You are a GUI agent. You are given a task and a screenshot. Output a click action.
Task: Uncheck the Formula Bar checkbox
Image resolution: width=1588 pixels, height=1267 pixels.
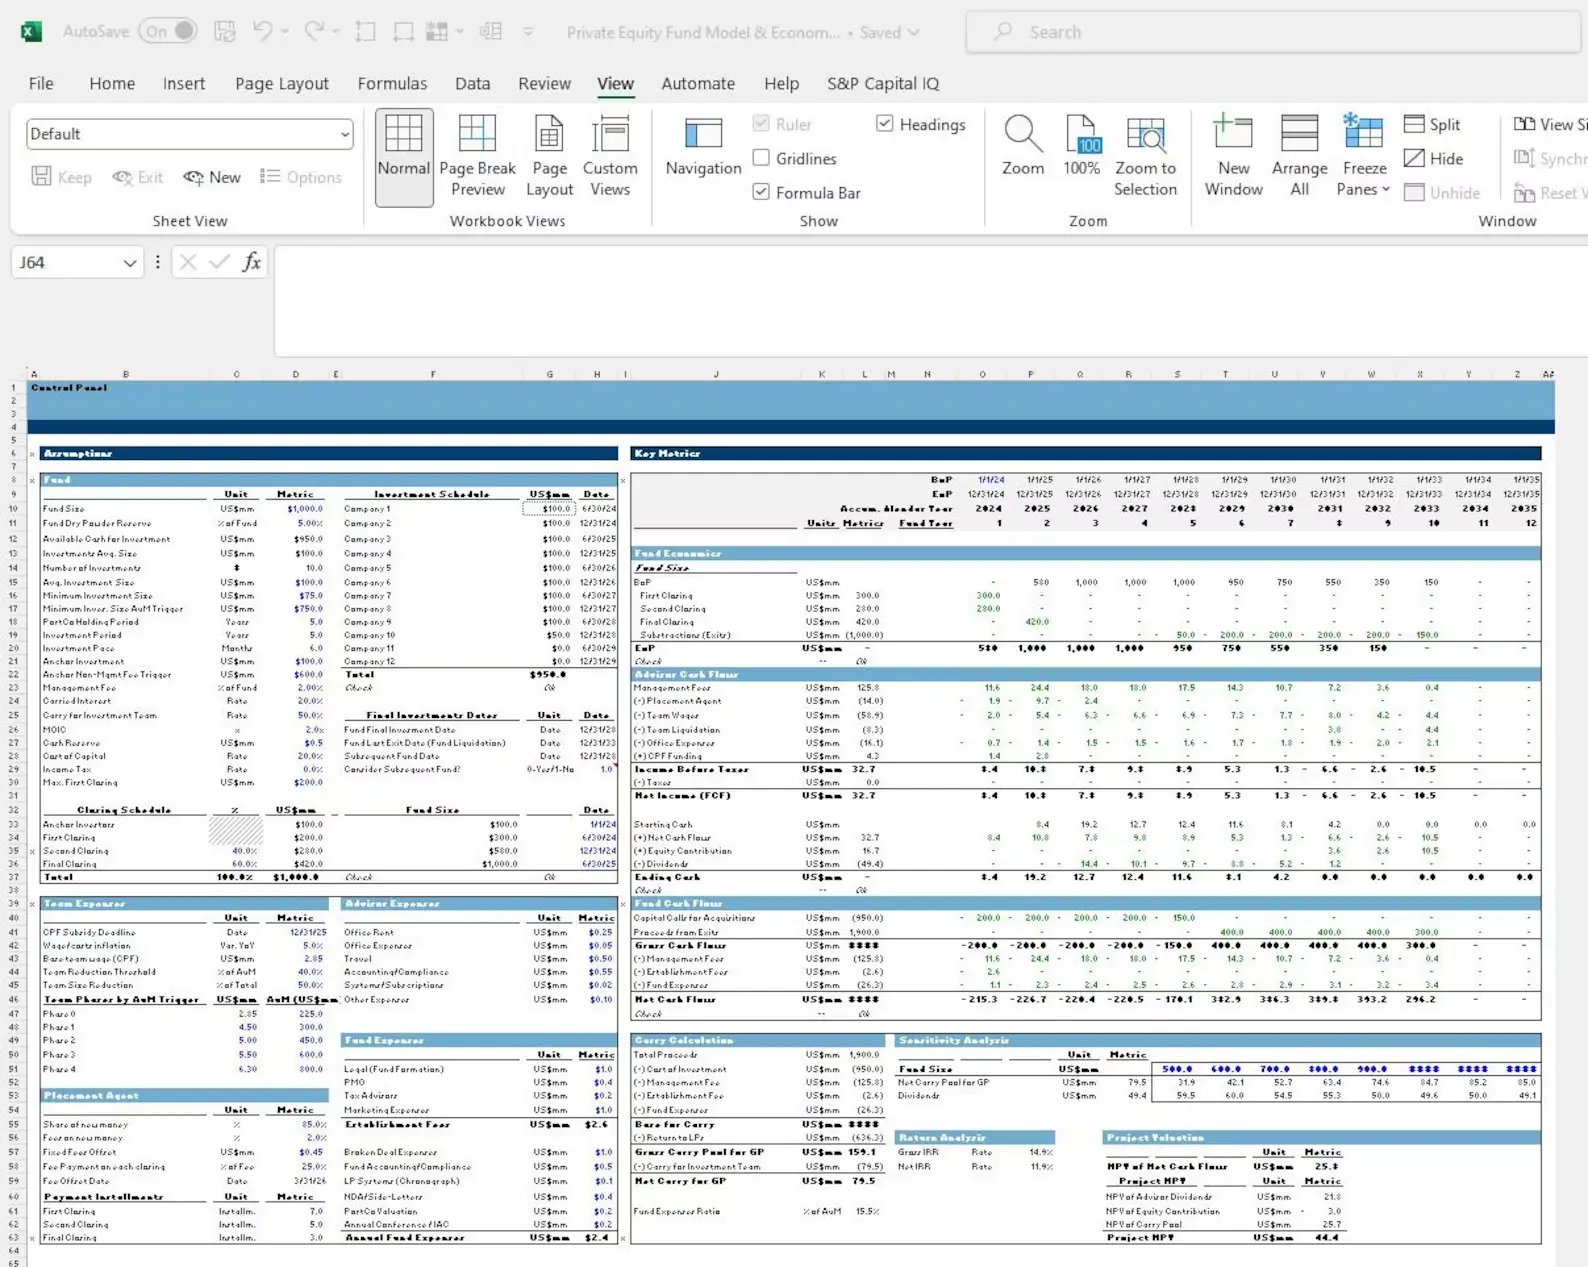(761, 192)
